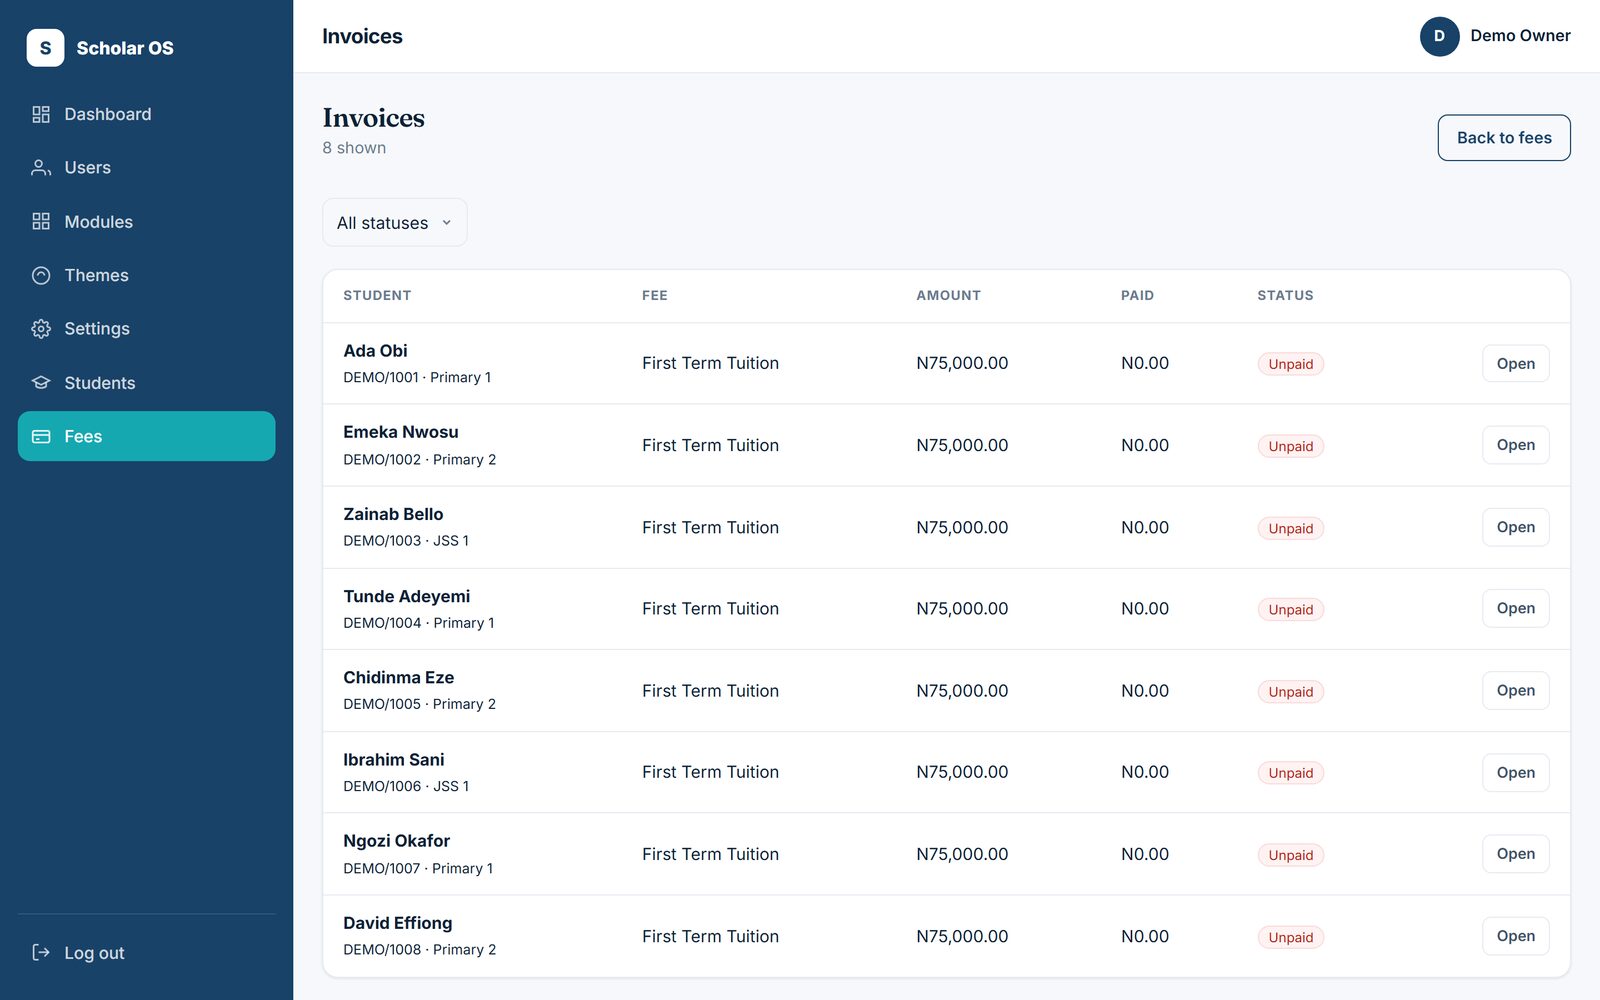This screenshot has height=1000, width=1600.
Task: Click the Scholar OS brand name
Action: coord(125,48)
